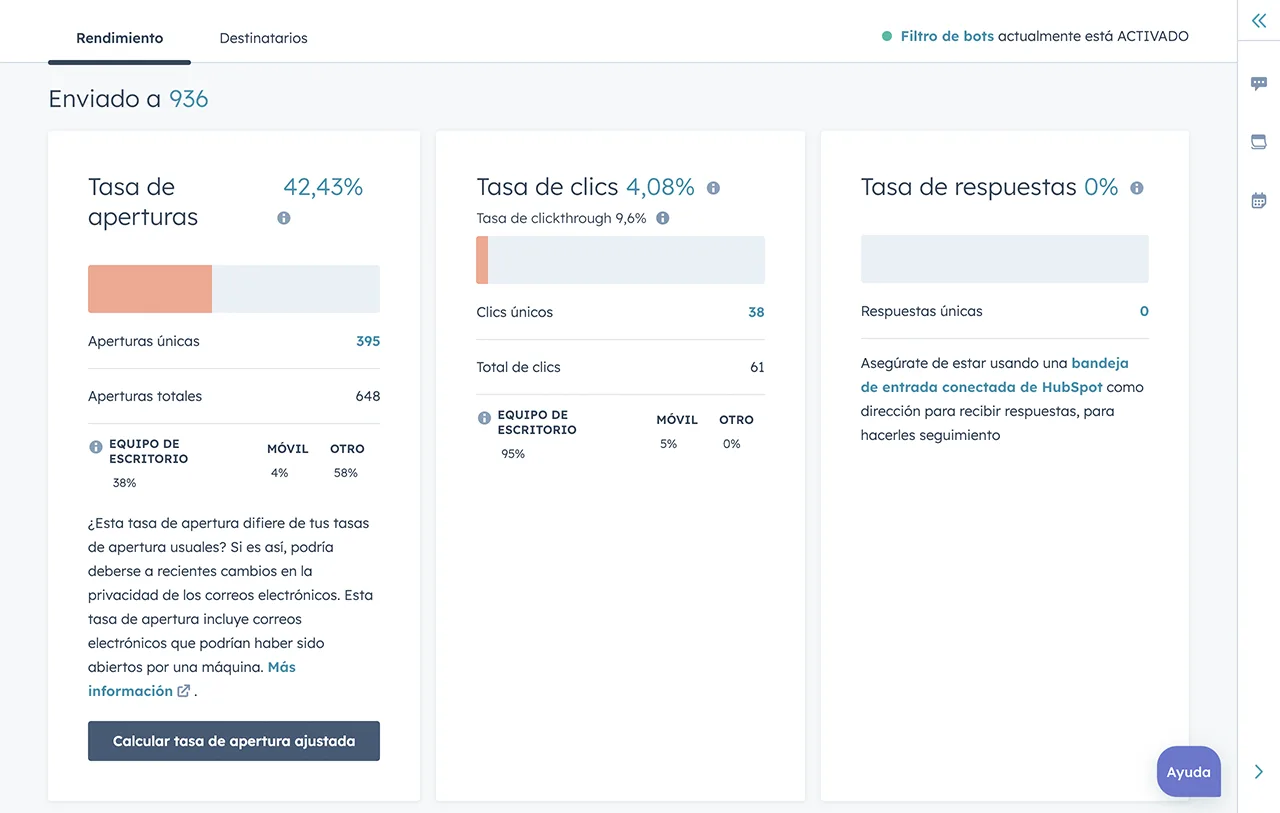
Task: Open the Filtro de bots link
Action: point(947,36)
